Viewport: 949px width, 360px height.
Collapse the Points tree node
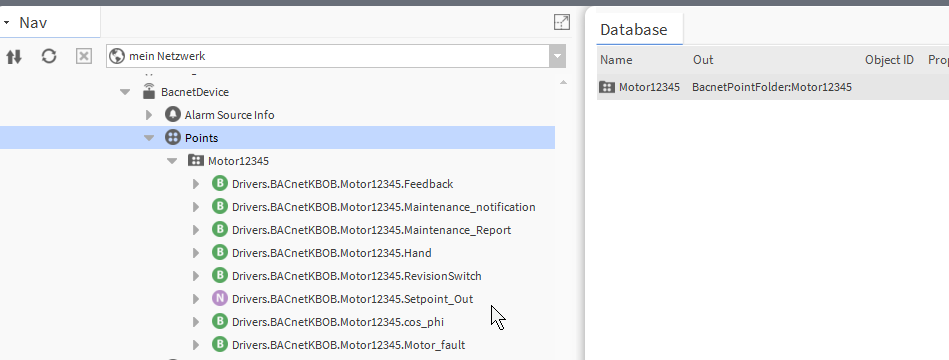click(149, 138)
